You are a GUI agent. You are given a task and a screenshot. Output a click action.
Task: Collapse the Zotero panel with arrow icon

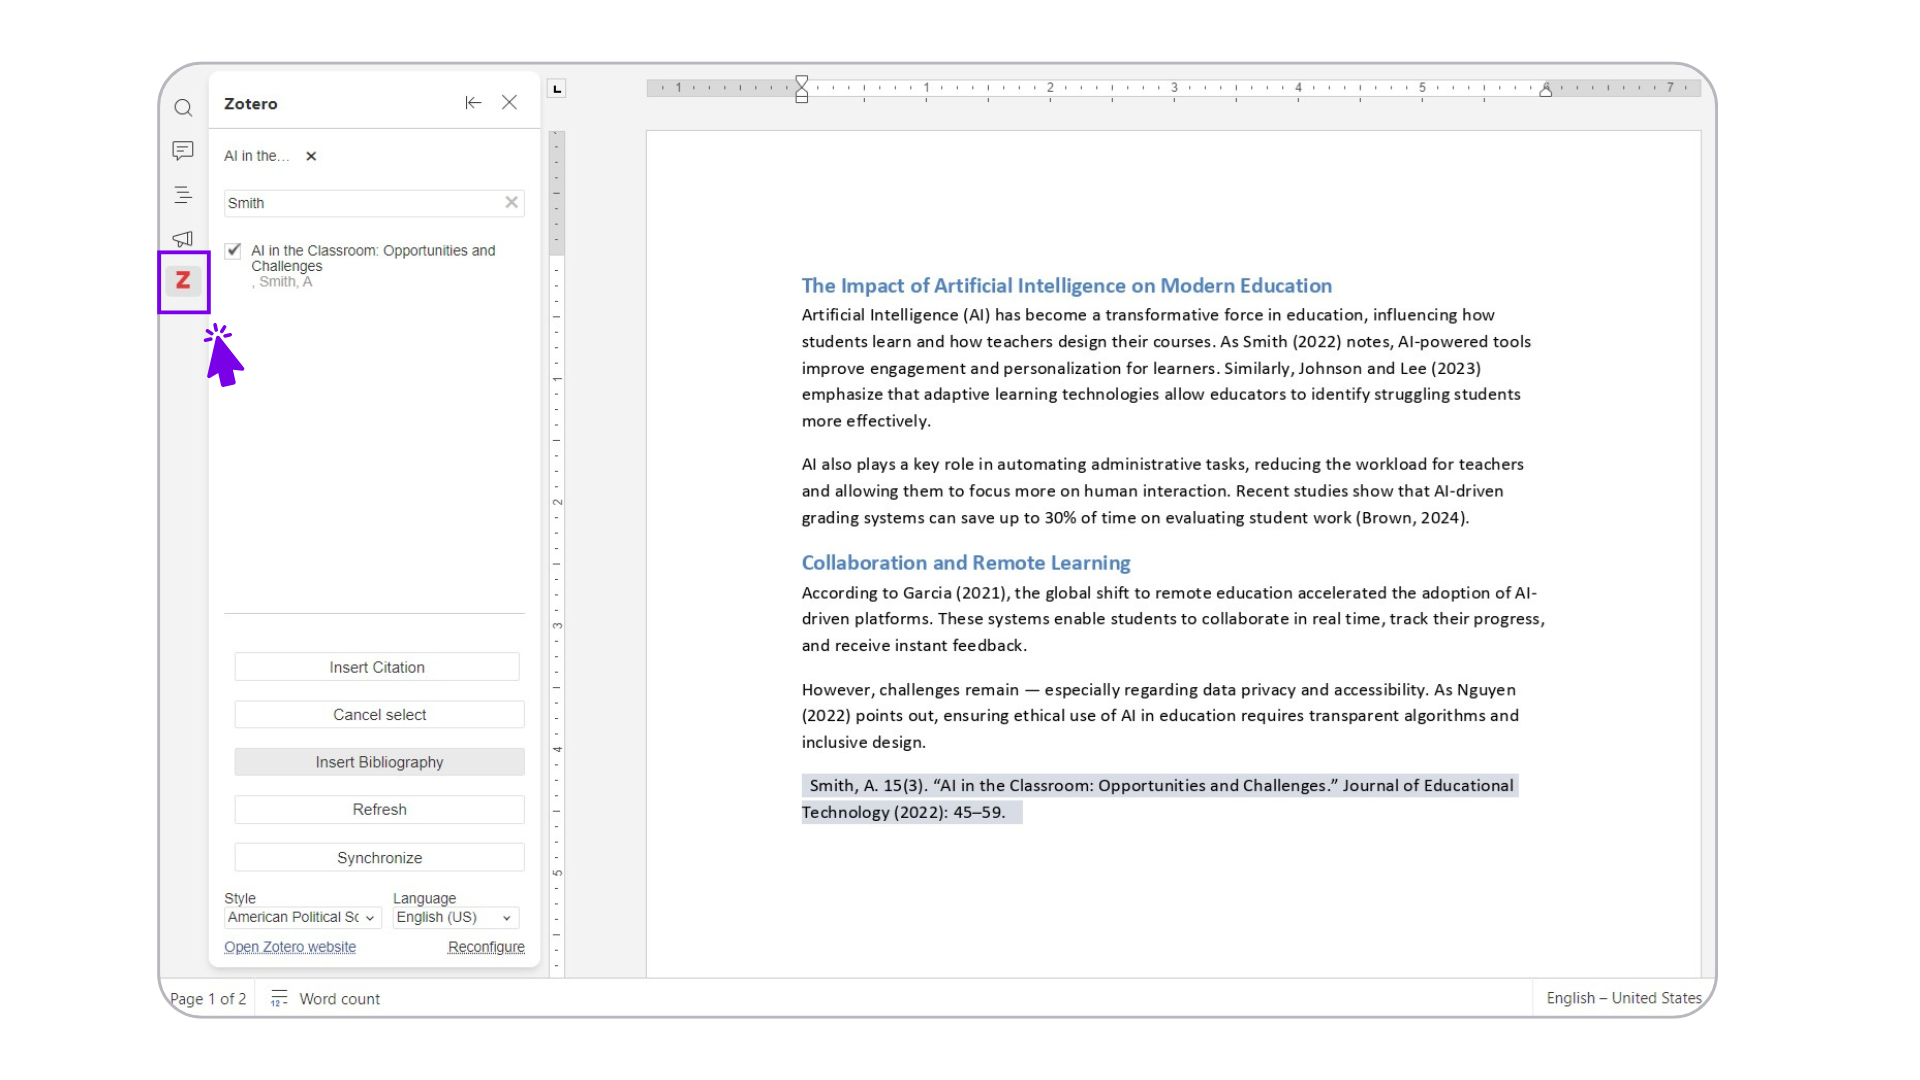473,103
